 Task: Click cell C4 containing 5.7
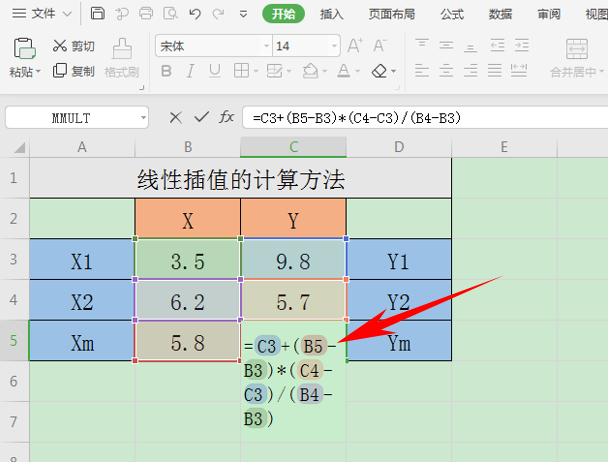point(294,300)
